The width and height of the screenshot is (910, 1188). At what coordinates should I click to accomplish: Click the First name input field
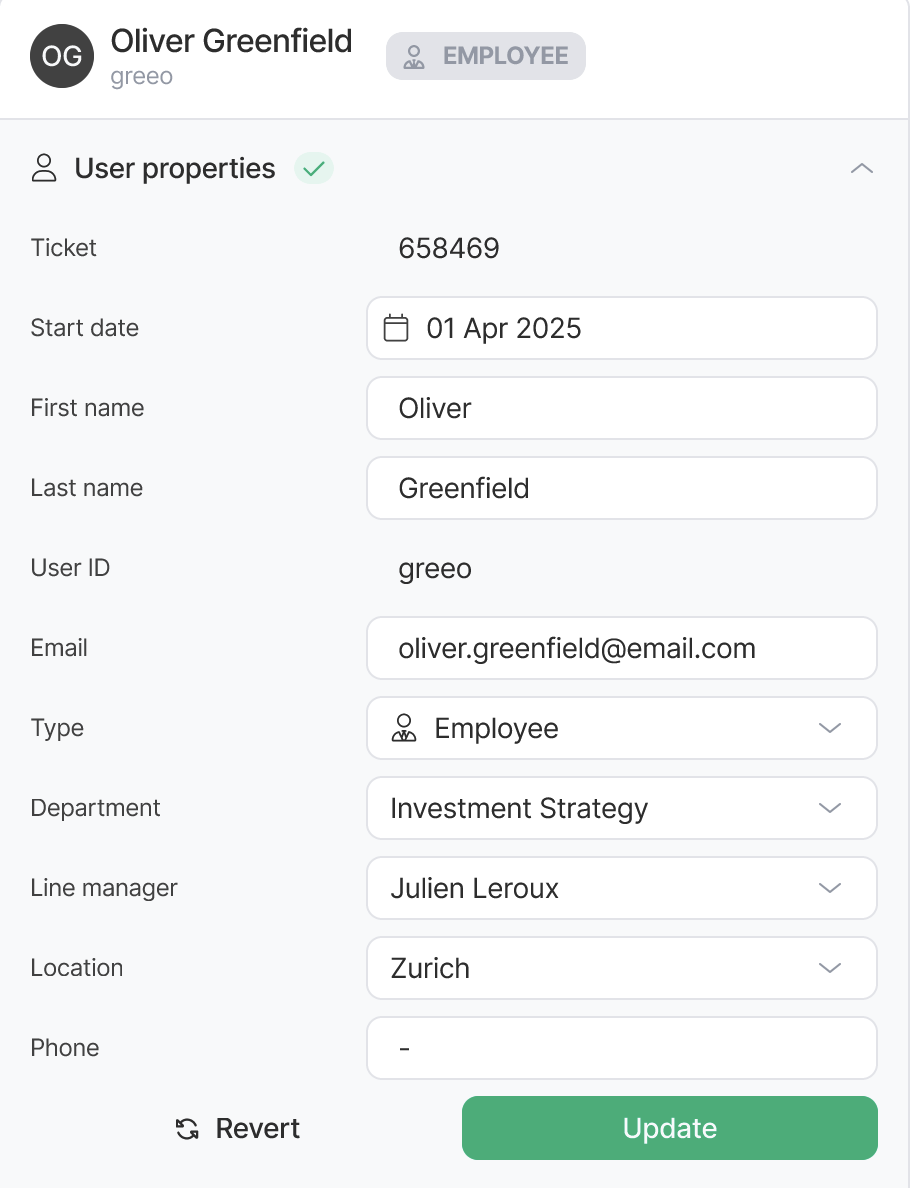[621, 408]
